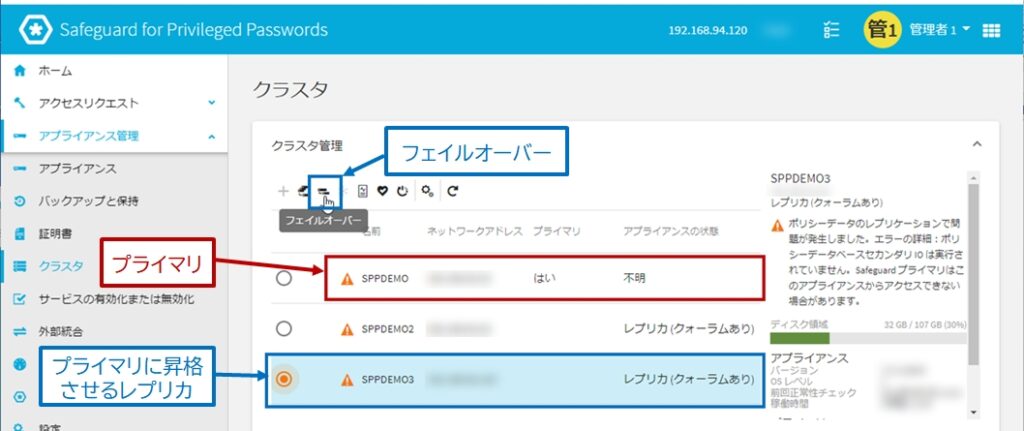Collapse the アプライアンス管理 chevron
1024x431 pixels.
click(x=212, y=136)
